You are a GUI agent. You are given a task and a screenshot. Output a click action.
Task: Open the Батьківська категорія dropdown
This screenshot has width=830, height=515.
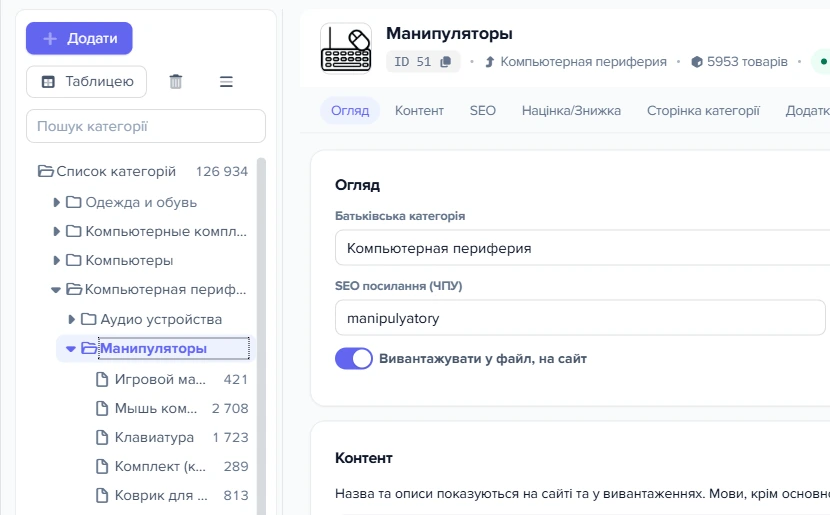point(582,248)
